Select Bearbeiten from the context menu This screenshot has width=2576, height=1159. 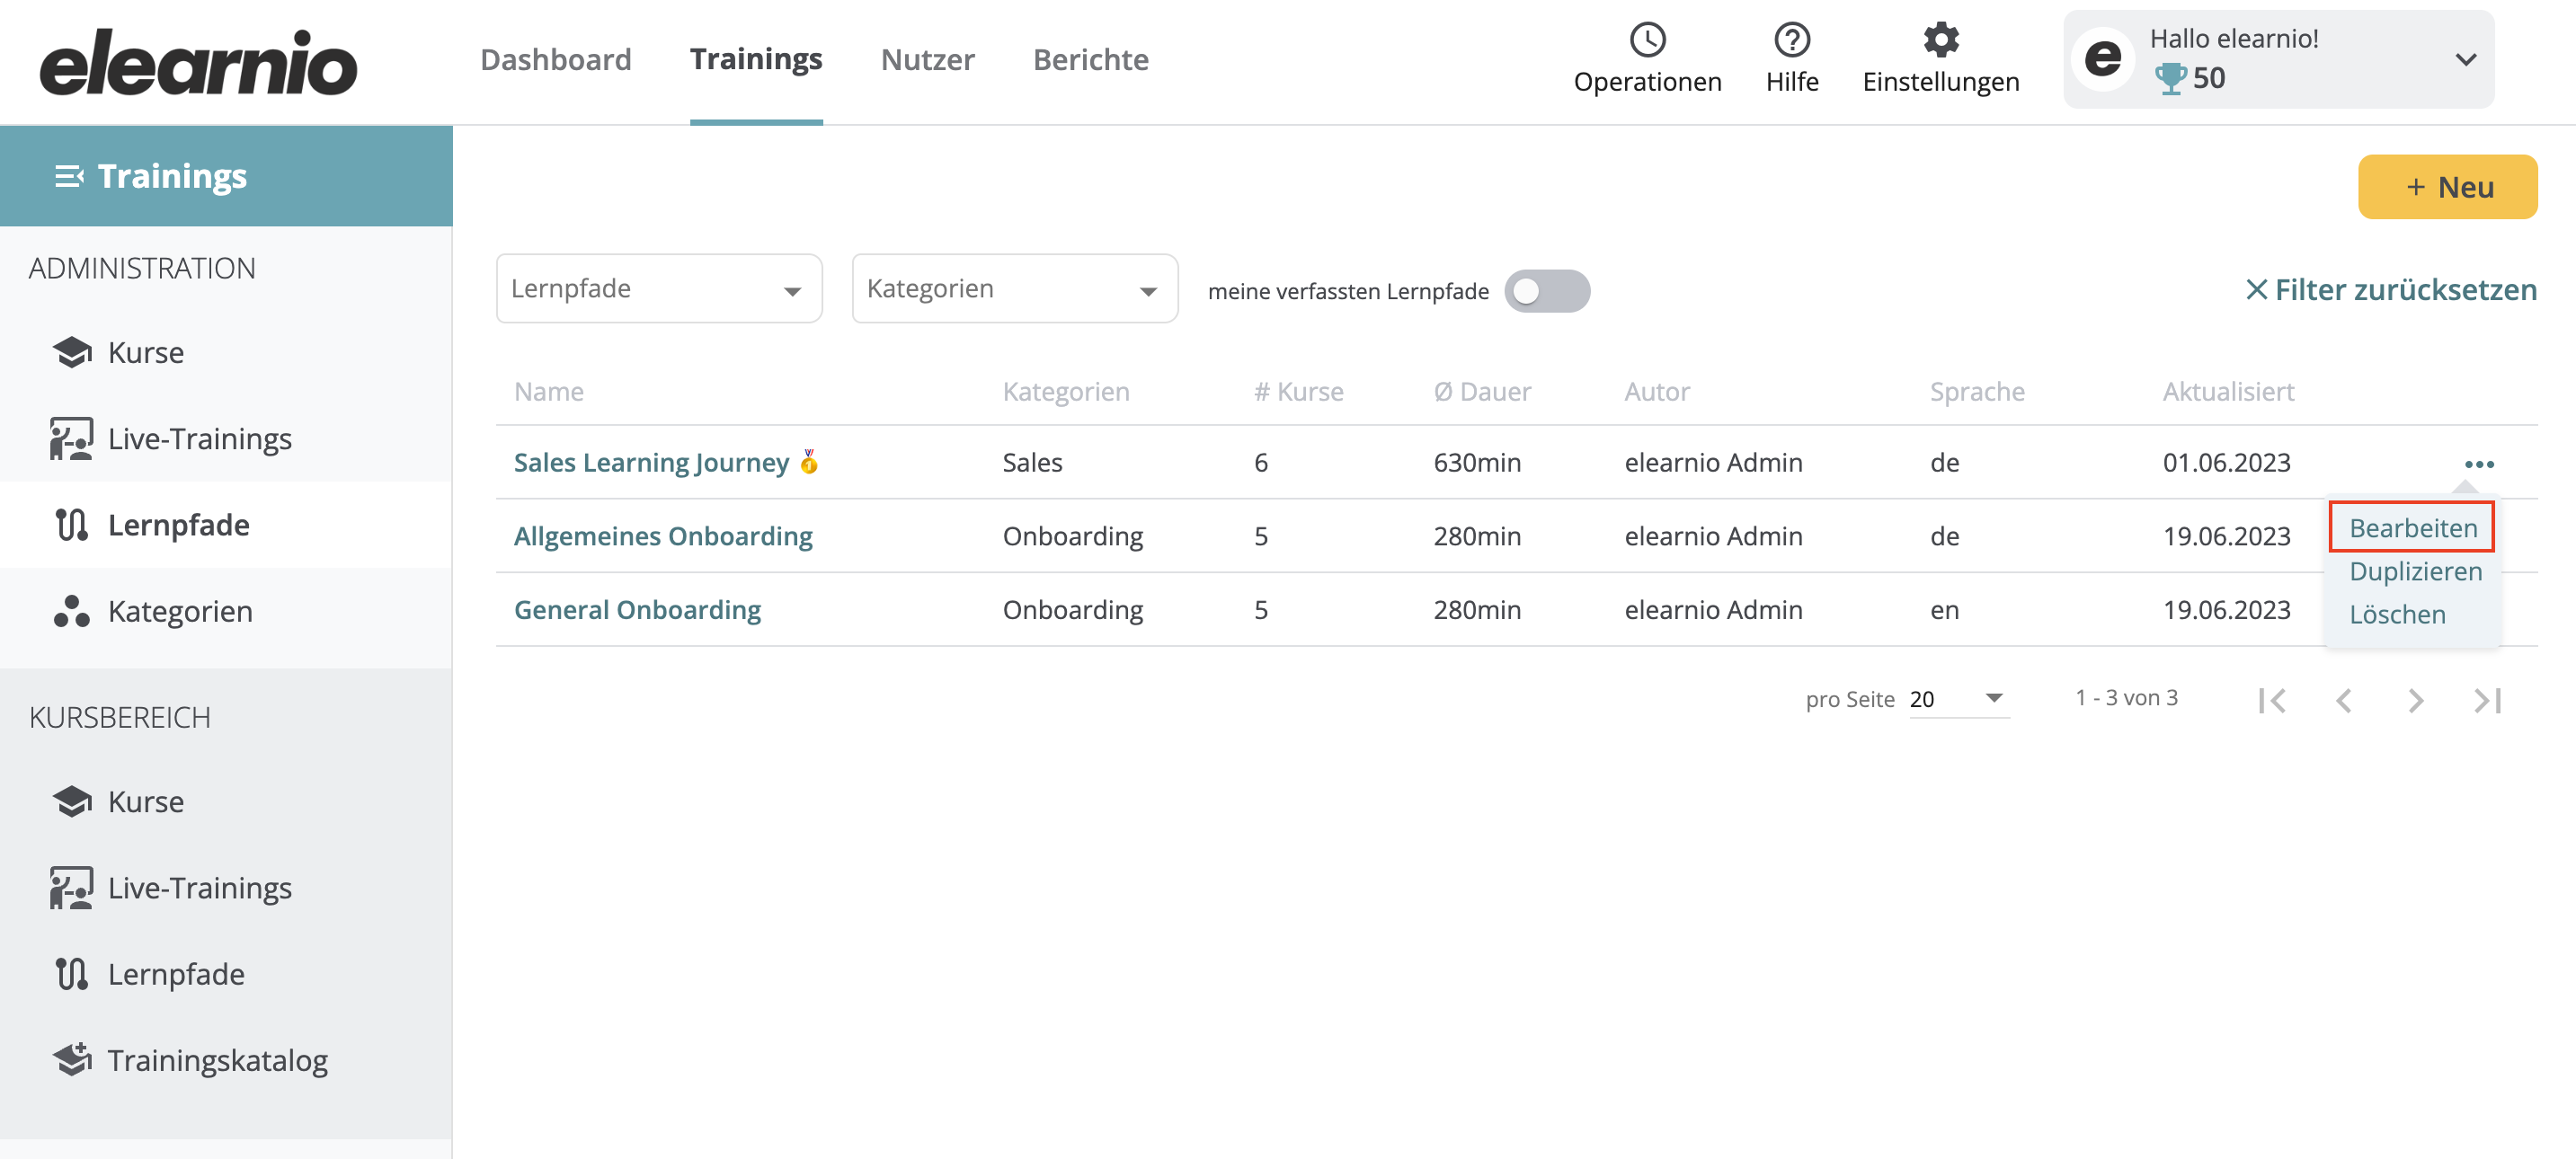click(2412, 527)
